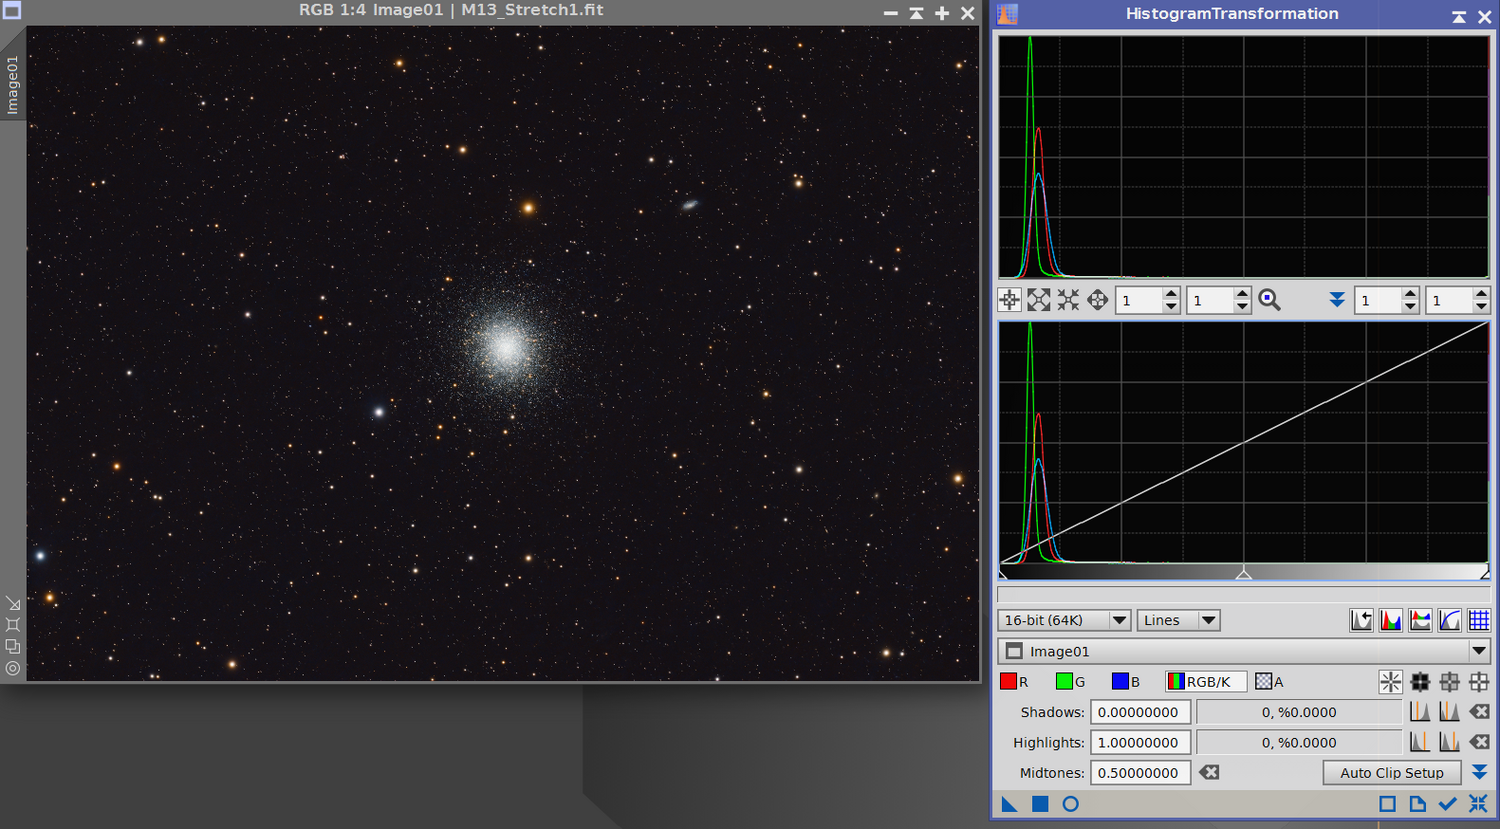
Task: Open the Lines plot style dropdown
Action: point(1179,621)
